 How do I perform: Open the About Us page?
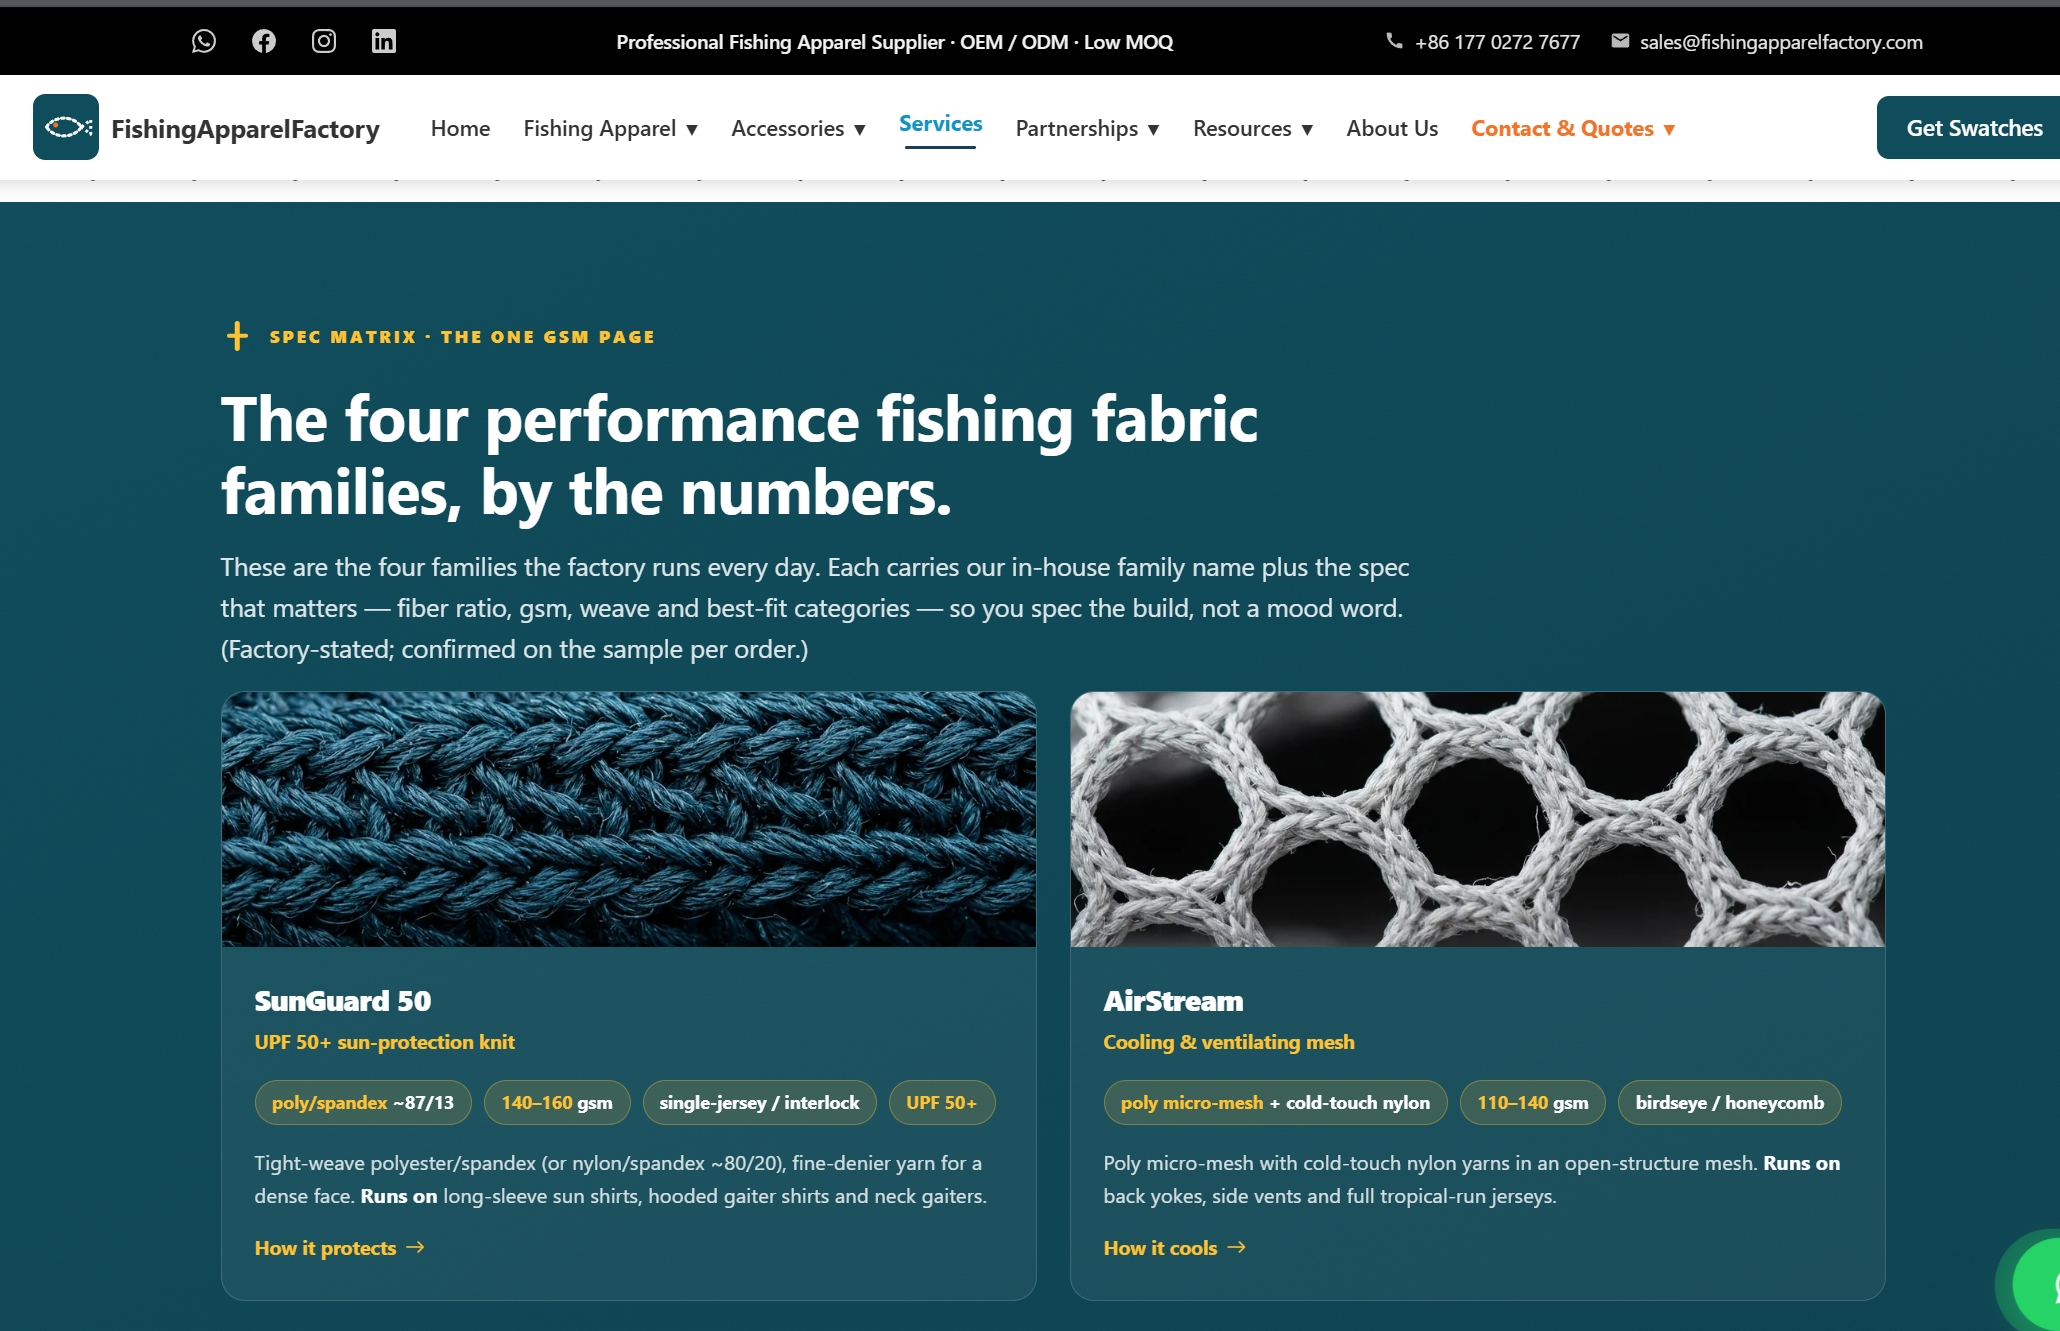(x=1392, y=128)
